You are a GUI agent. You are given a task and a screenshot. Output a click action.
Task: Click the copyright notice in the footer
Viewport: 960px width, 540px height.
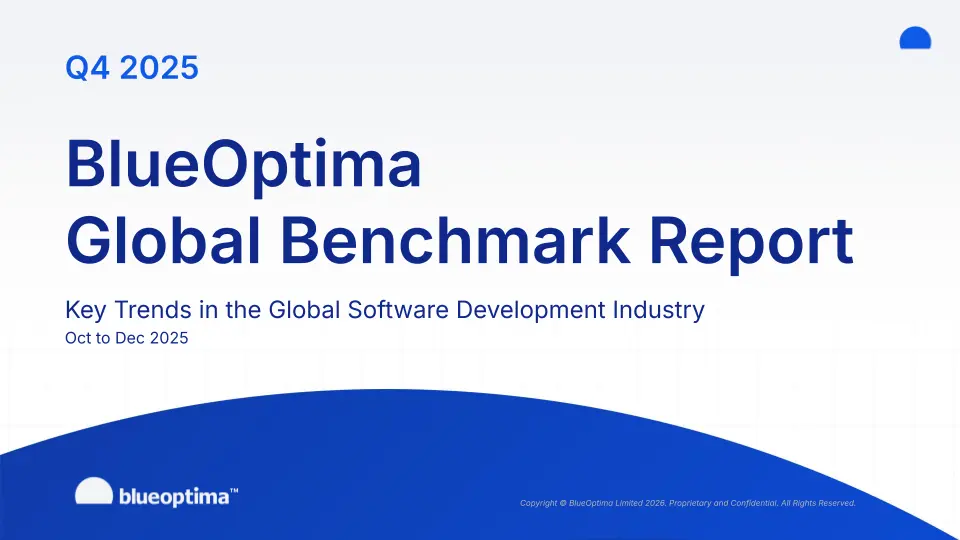click(x=688, y=503)
